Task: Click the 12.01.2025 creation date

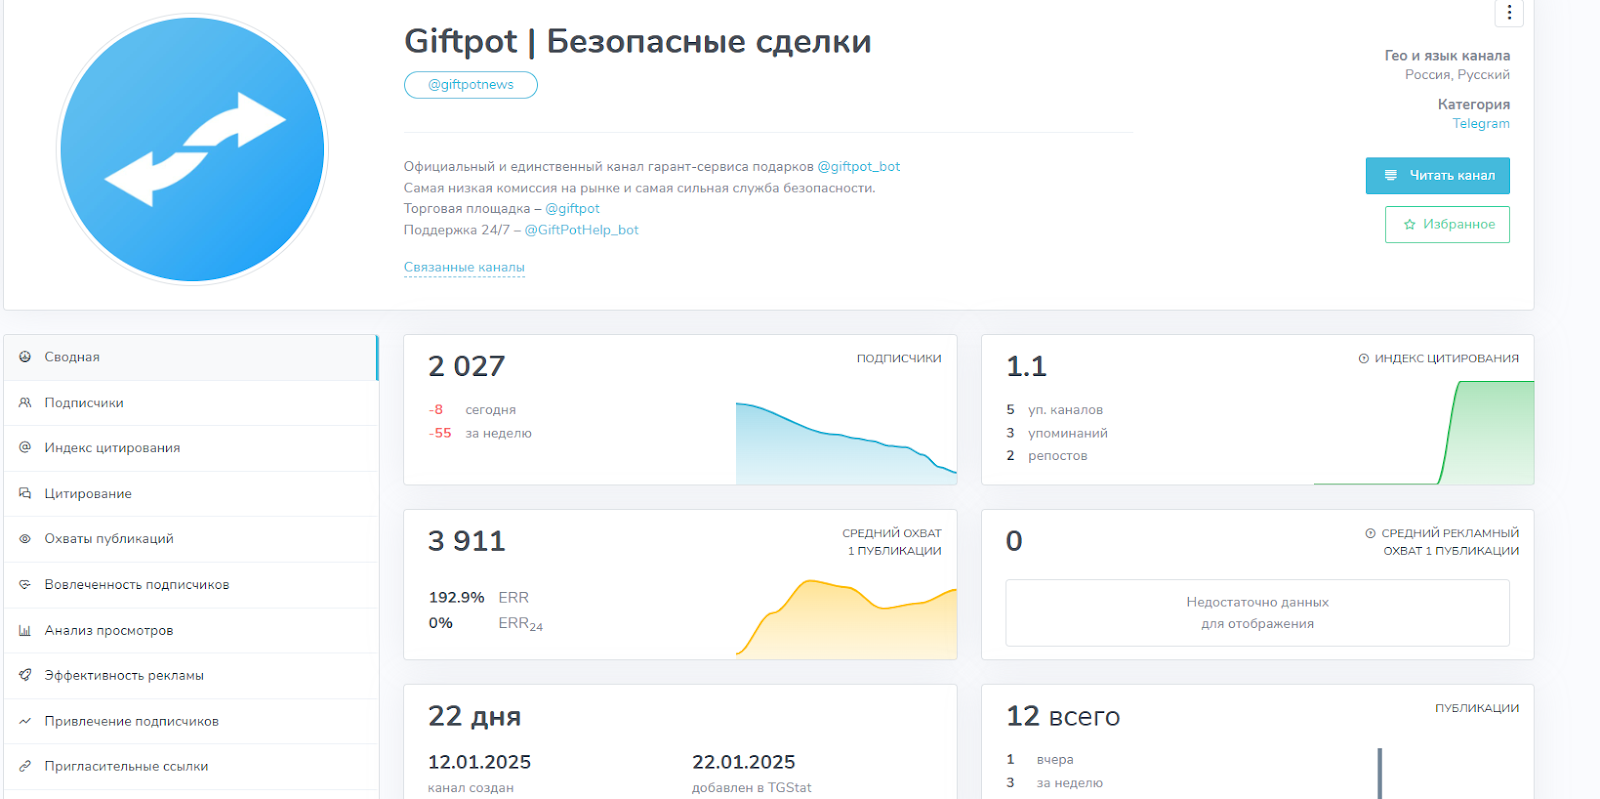Action: click(480, 762)
